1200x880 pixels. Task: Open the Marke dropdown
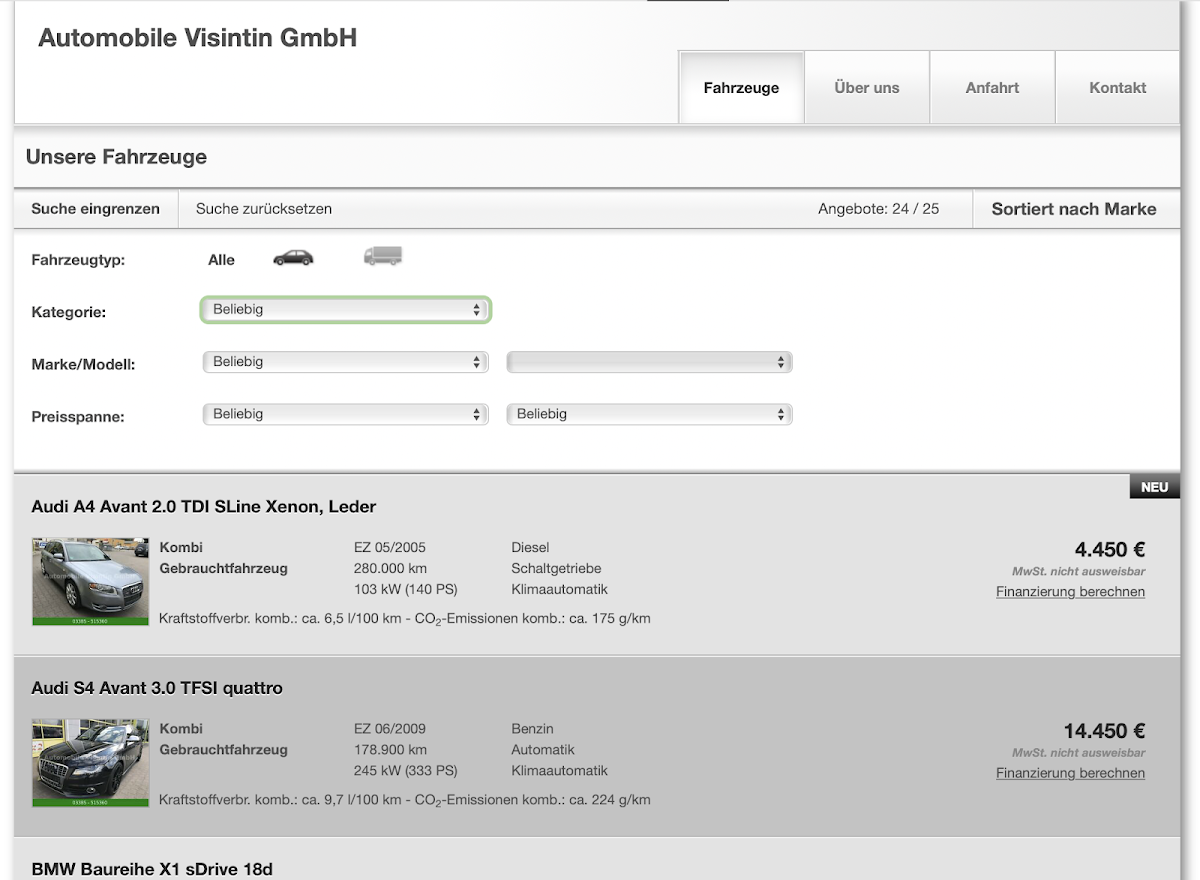coord(346,362)
